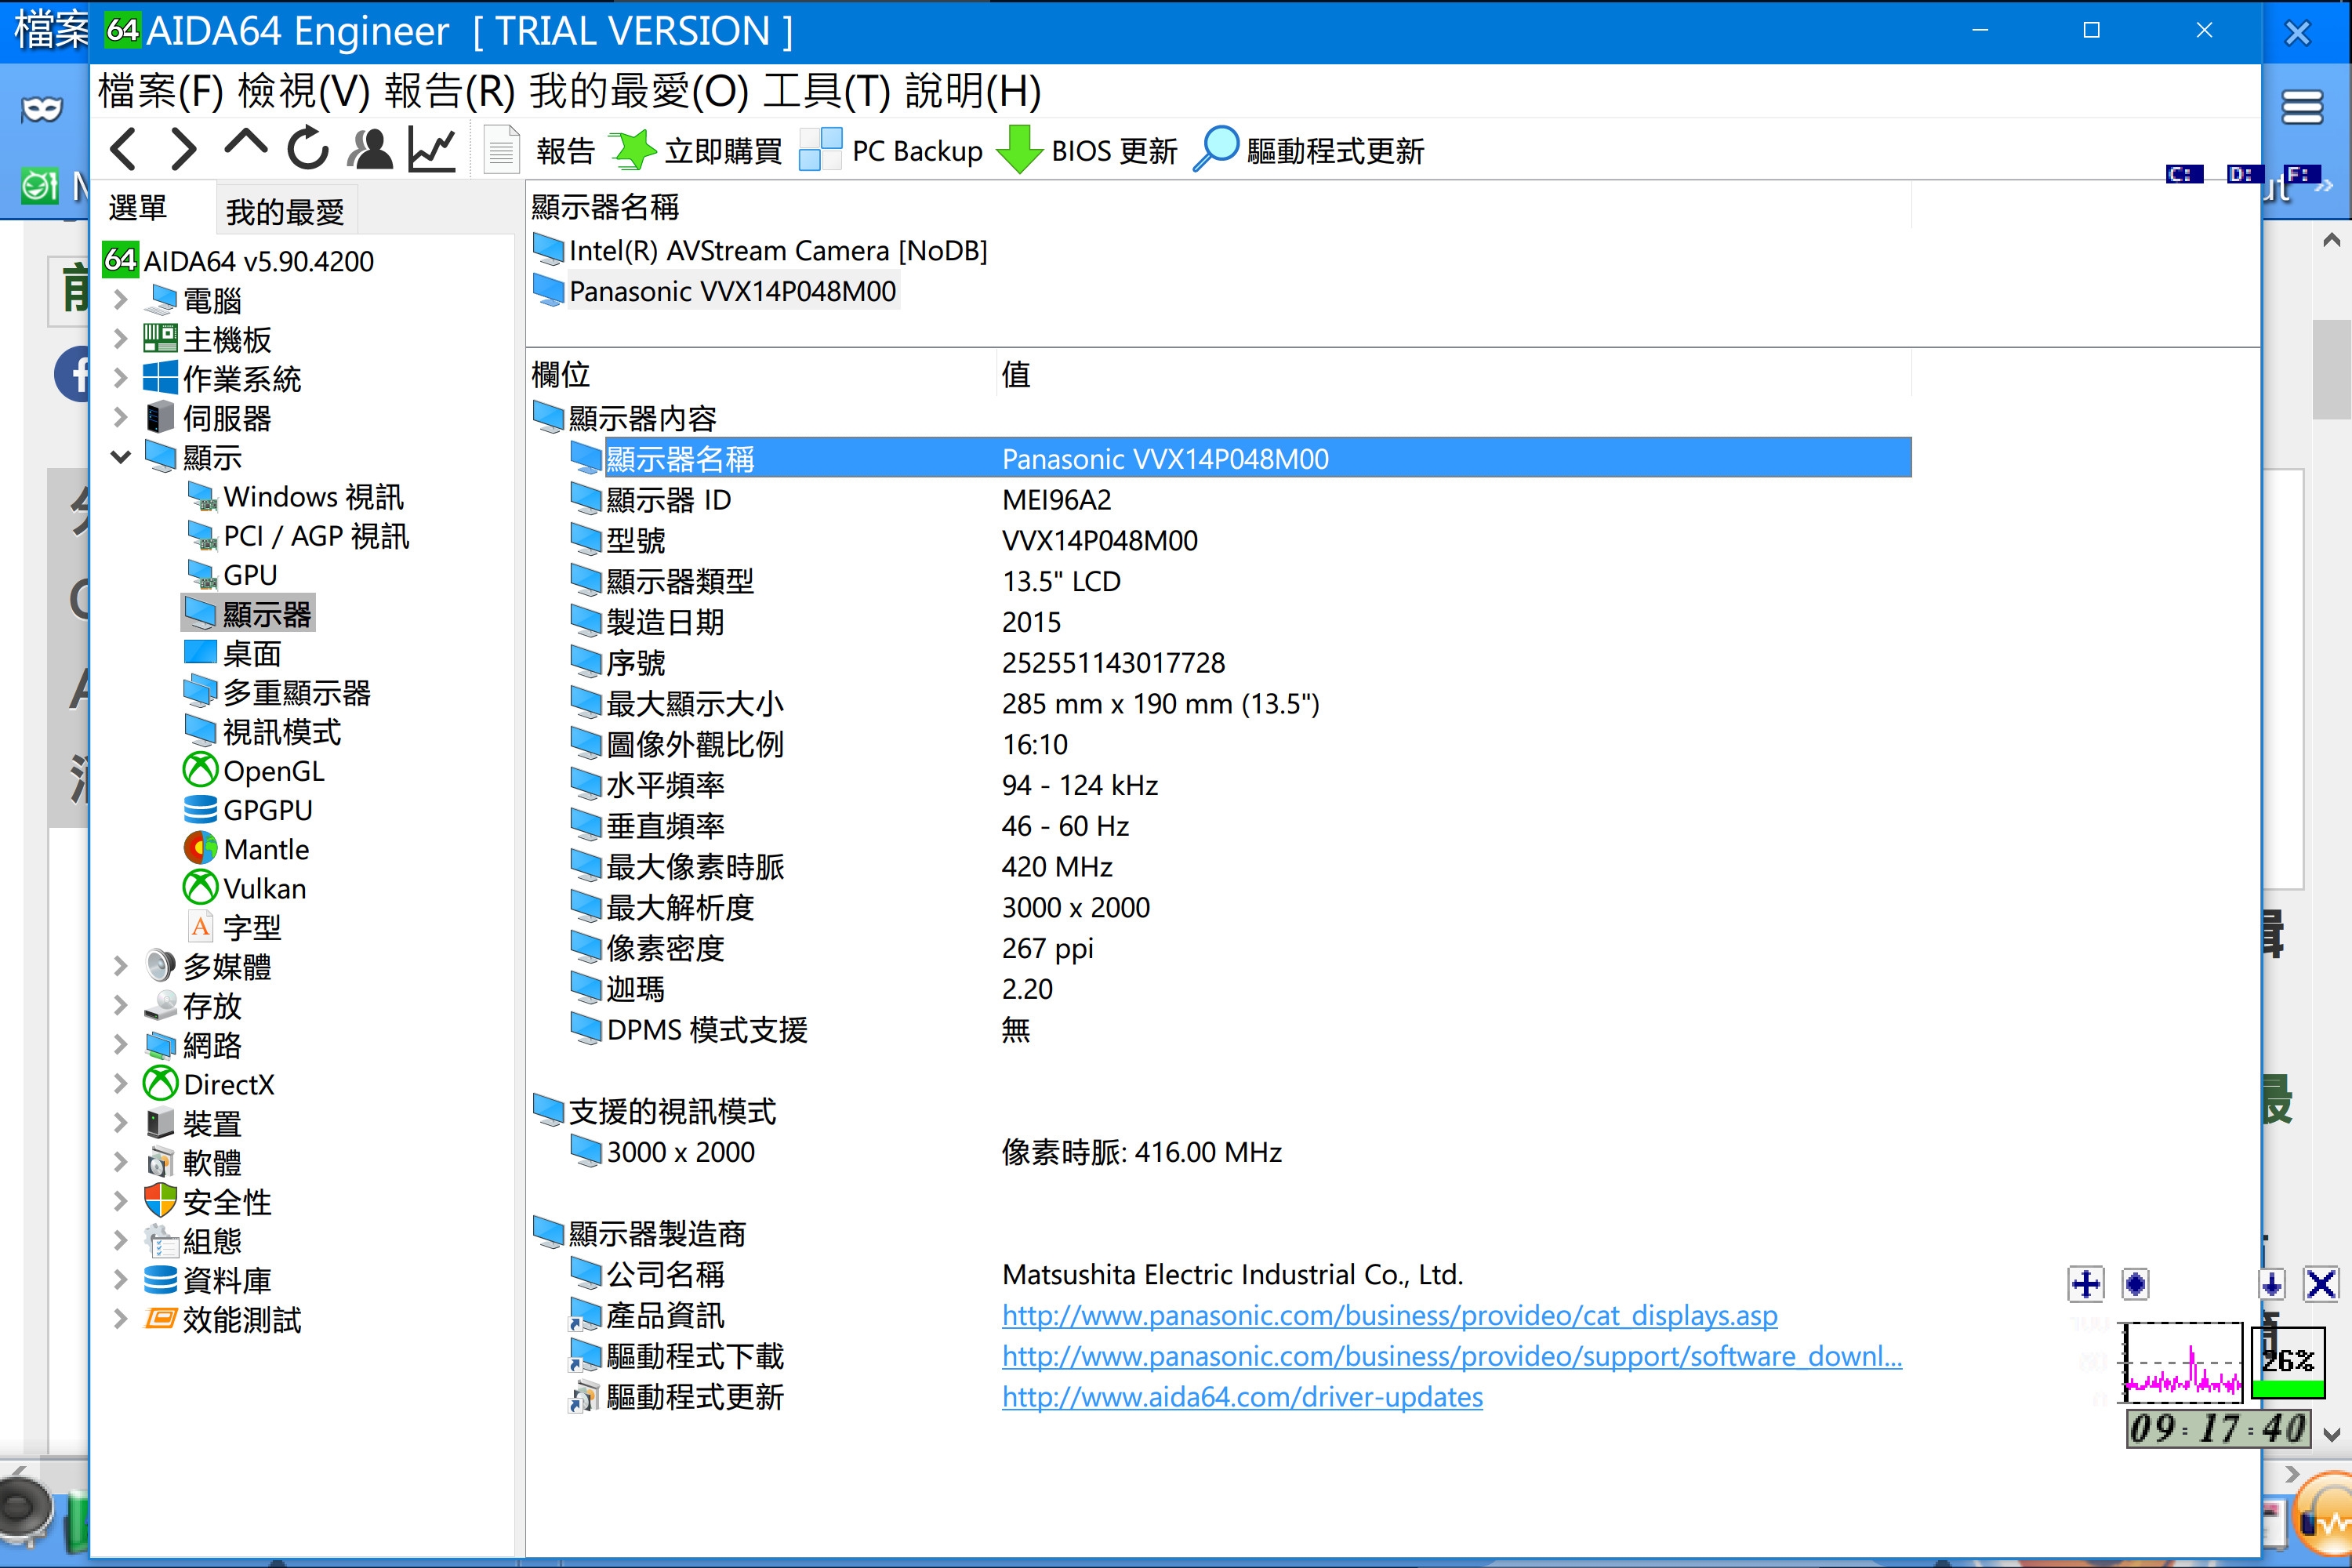Image resolution: width=2352 pixels, height=1568 pixels.
Task: Click the 報告 report toolbar button
Action: tap(540, 151)
